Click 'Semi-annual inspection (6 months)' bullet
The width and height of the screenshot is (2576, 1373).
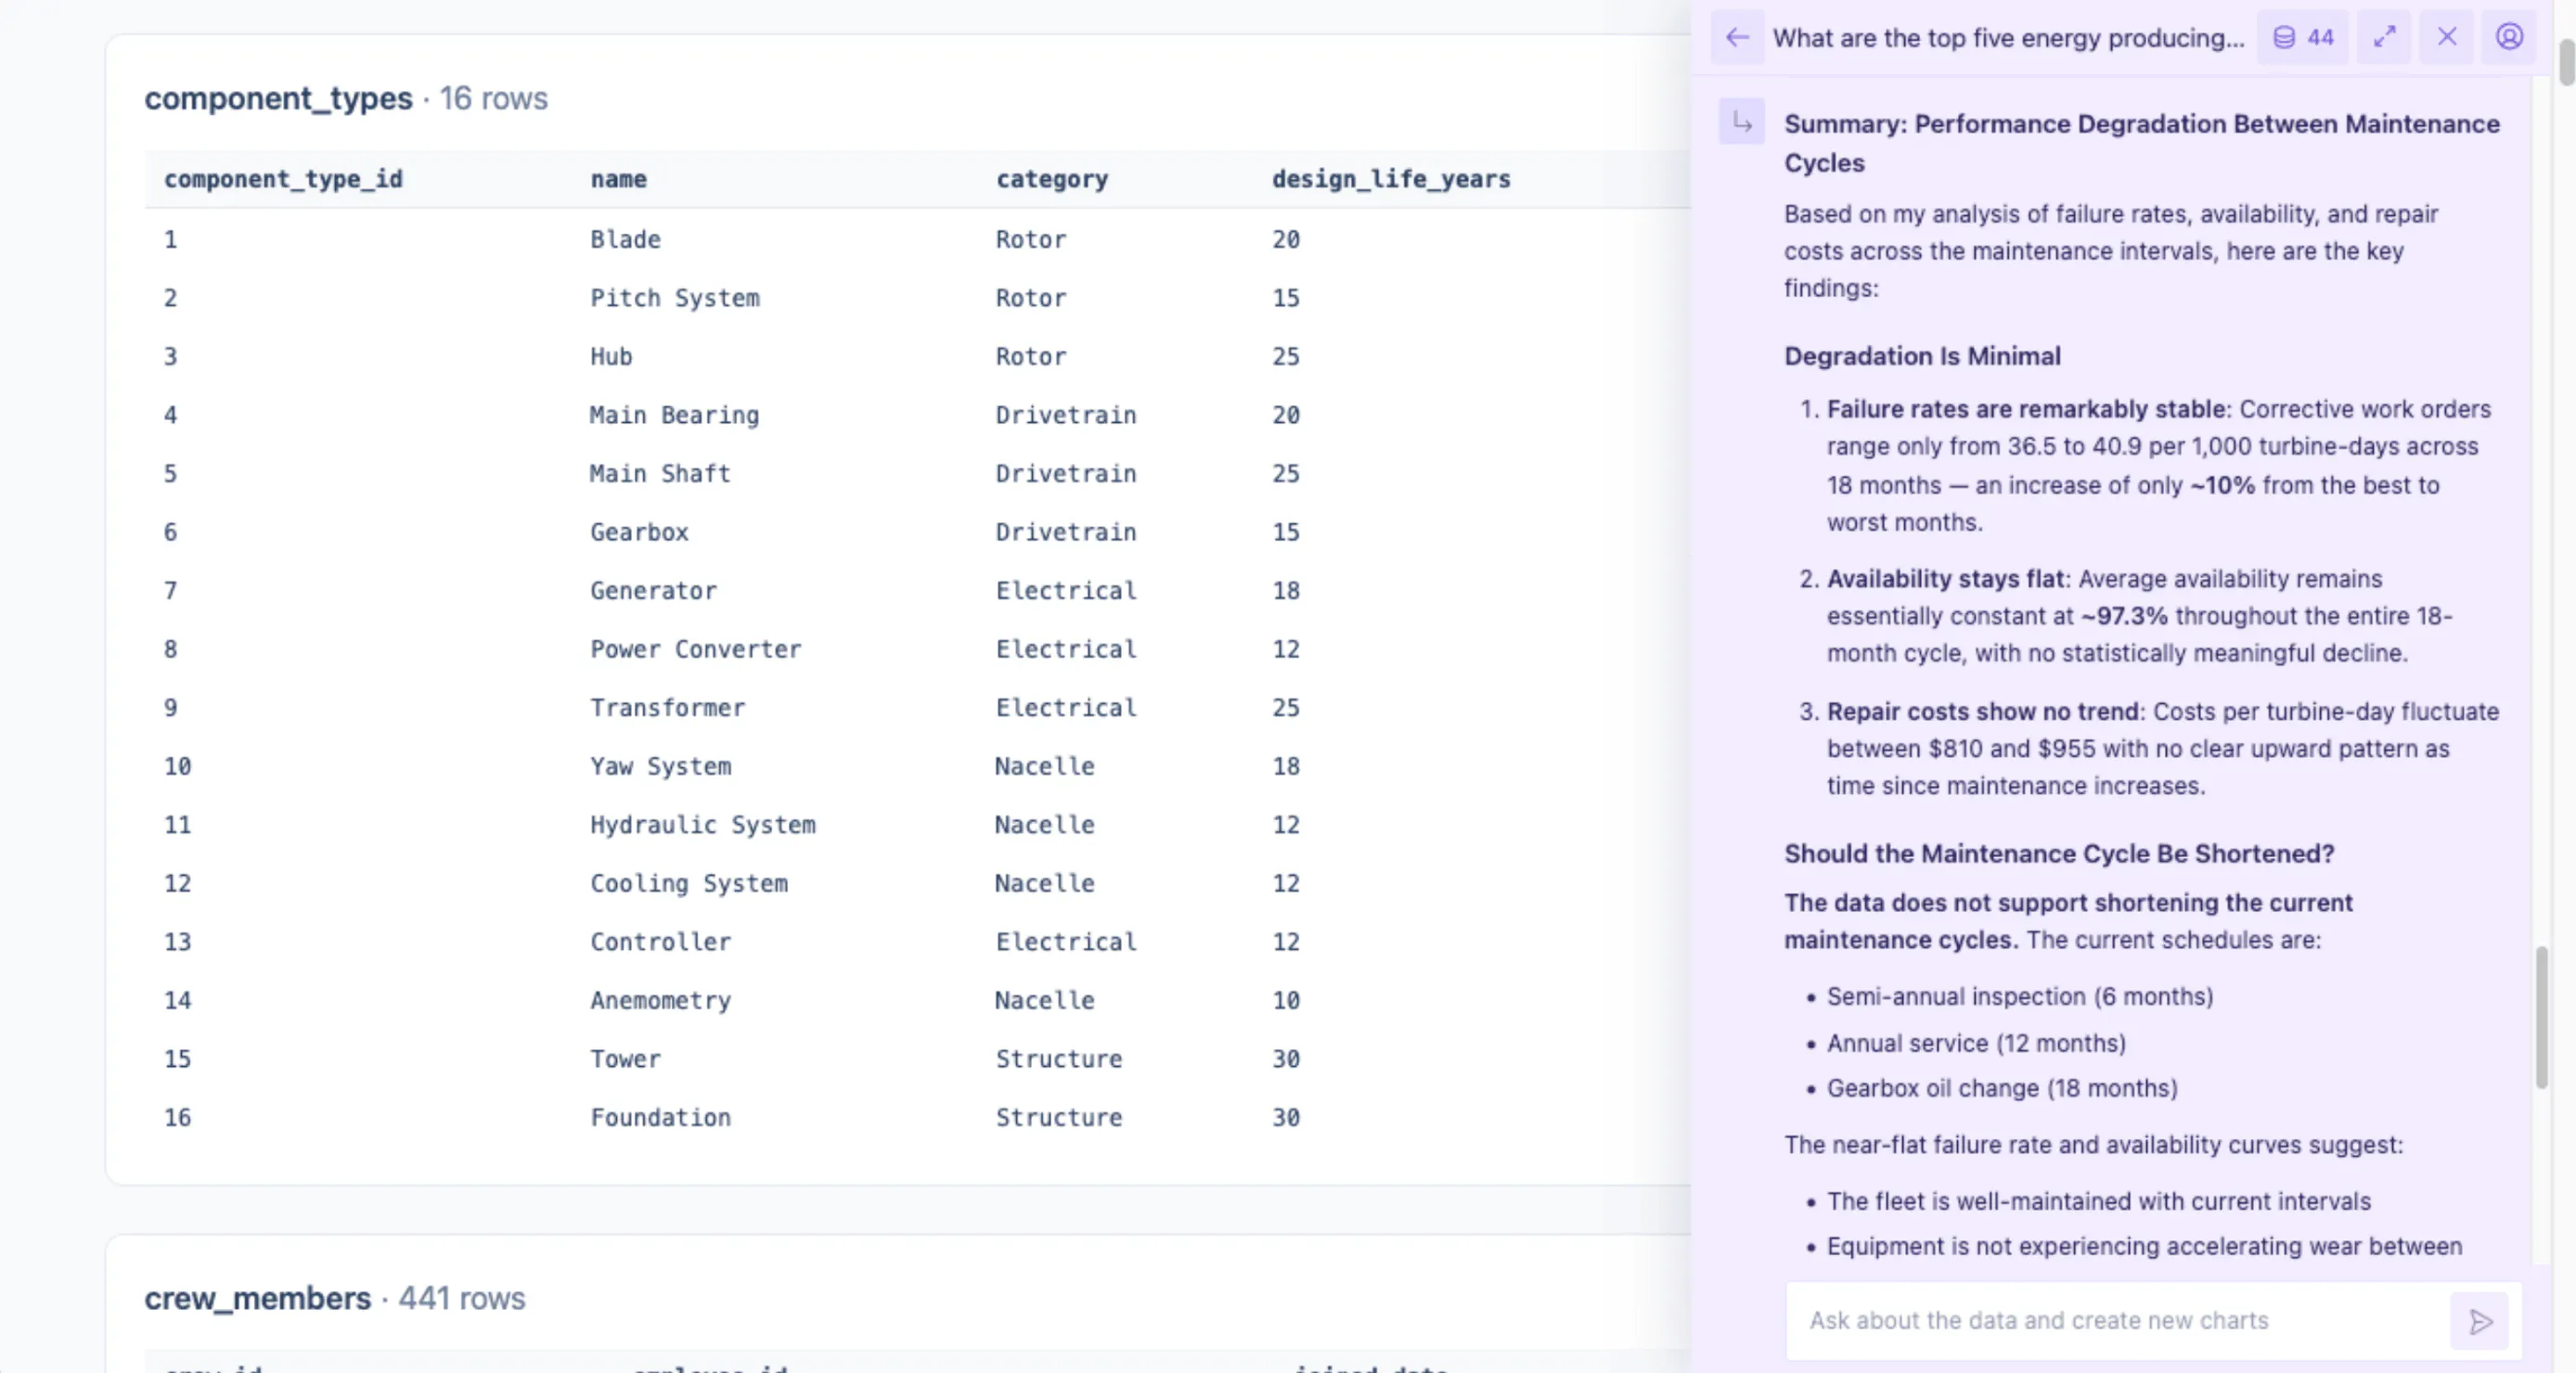click(x=2019, y=996)
